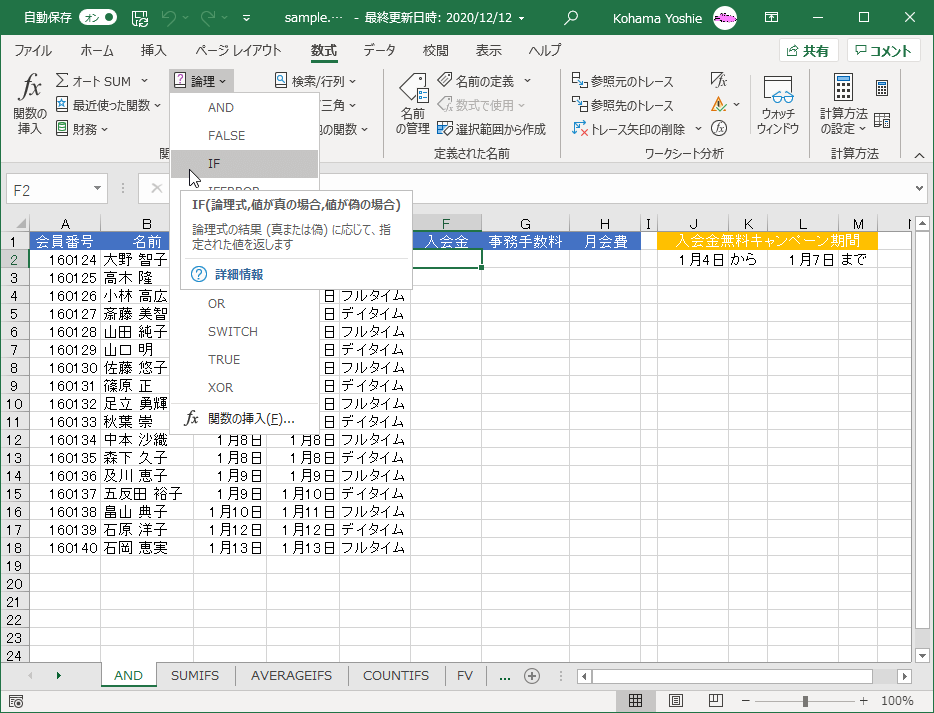
Task: Switch to Page Layout view in status bar
Action: [676, 700]
